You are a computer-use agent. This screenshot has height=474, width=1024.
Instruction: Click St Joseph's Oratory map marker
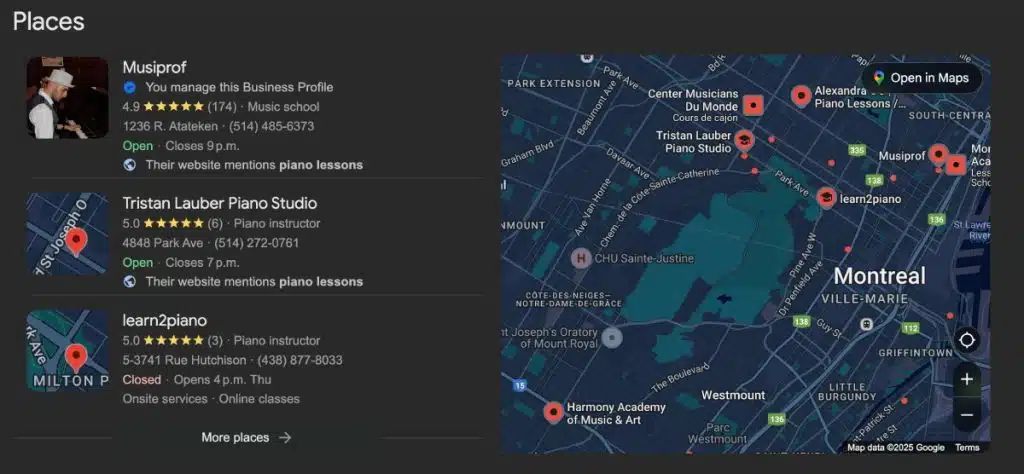pyautogui.click(x=612, y=338)
